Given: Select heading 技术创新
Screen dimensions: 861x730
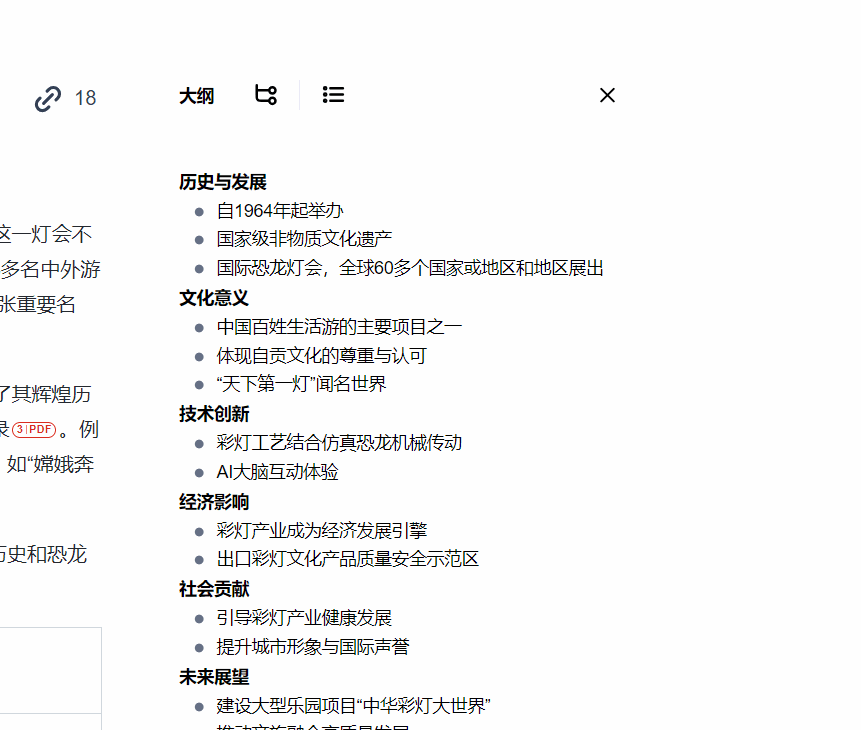Looking at the screenshot, I should pyautogui.click(x=214, y=414).
